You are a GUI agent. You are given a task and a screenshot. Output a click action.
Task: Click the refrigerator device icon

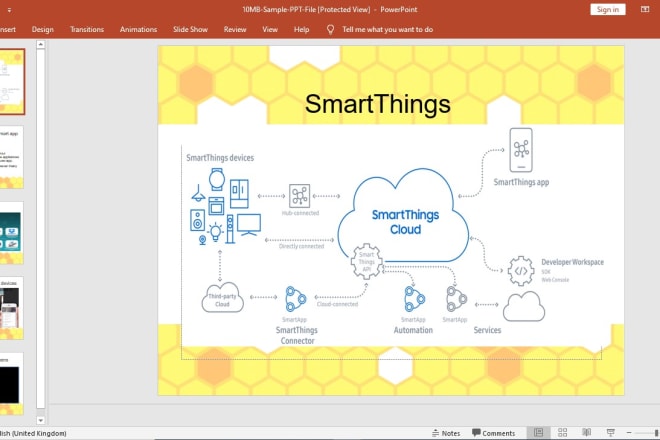[x=239, y=194]
